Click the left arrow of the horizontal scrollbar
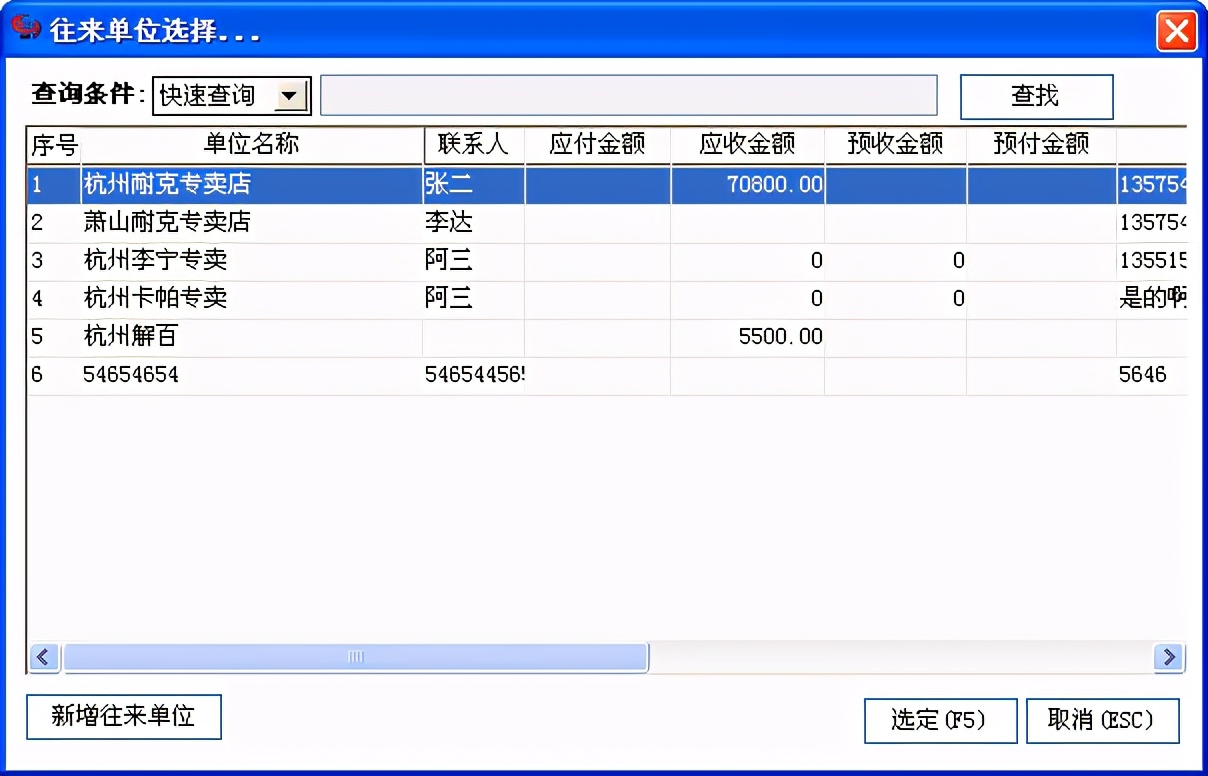 tap(43, 657)
